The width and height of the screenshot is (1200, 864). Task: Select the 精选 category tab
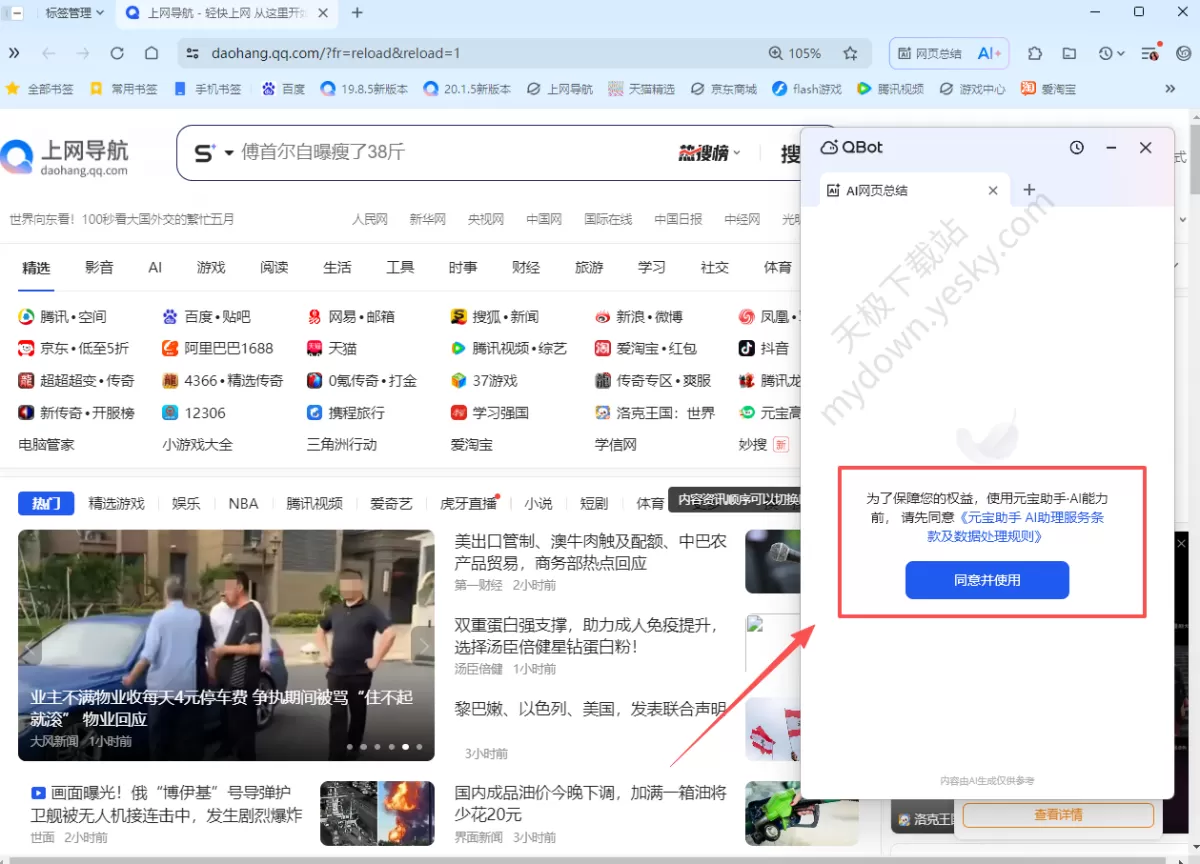tap(36, 267)
